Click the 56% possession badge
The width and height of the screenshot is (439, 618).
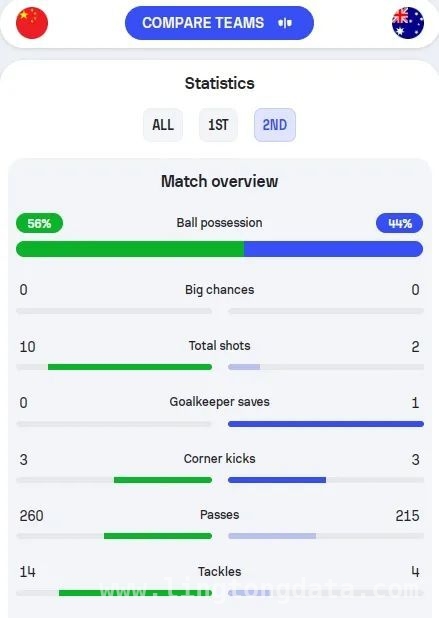click(x=39, y=223)
